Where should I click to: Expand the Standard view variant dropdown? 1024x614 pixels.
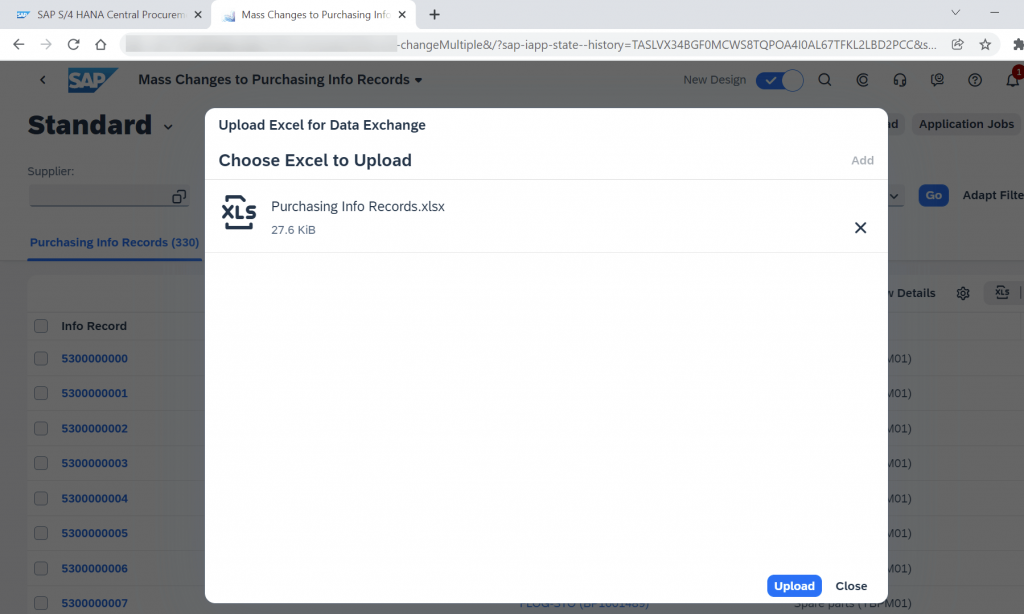(x=168, y=127)
